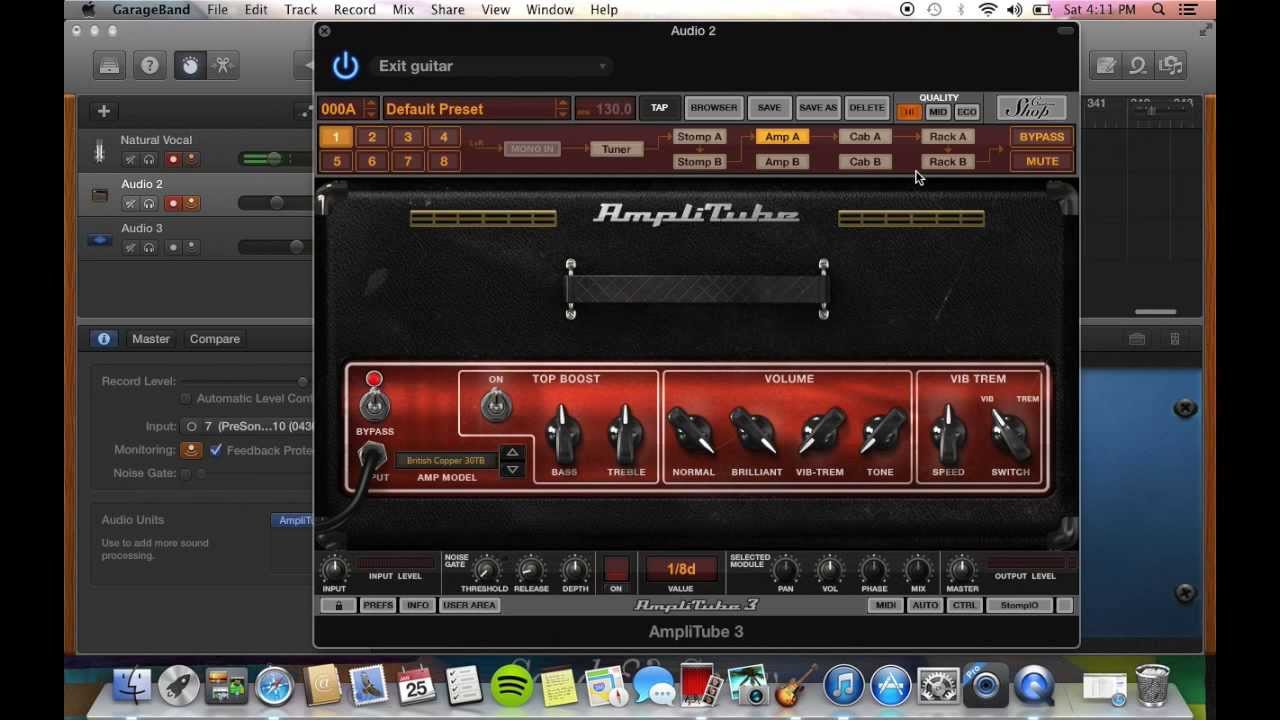
Task: Toggle the Monitoring button in Smart Controls
Action: pyautogui.click(x=190, y=450)
